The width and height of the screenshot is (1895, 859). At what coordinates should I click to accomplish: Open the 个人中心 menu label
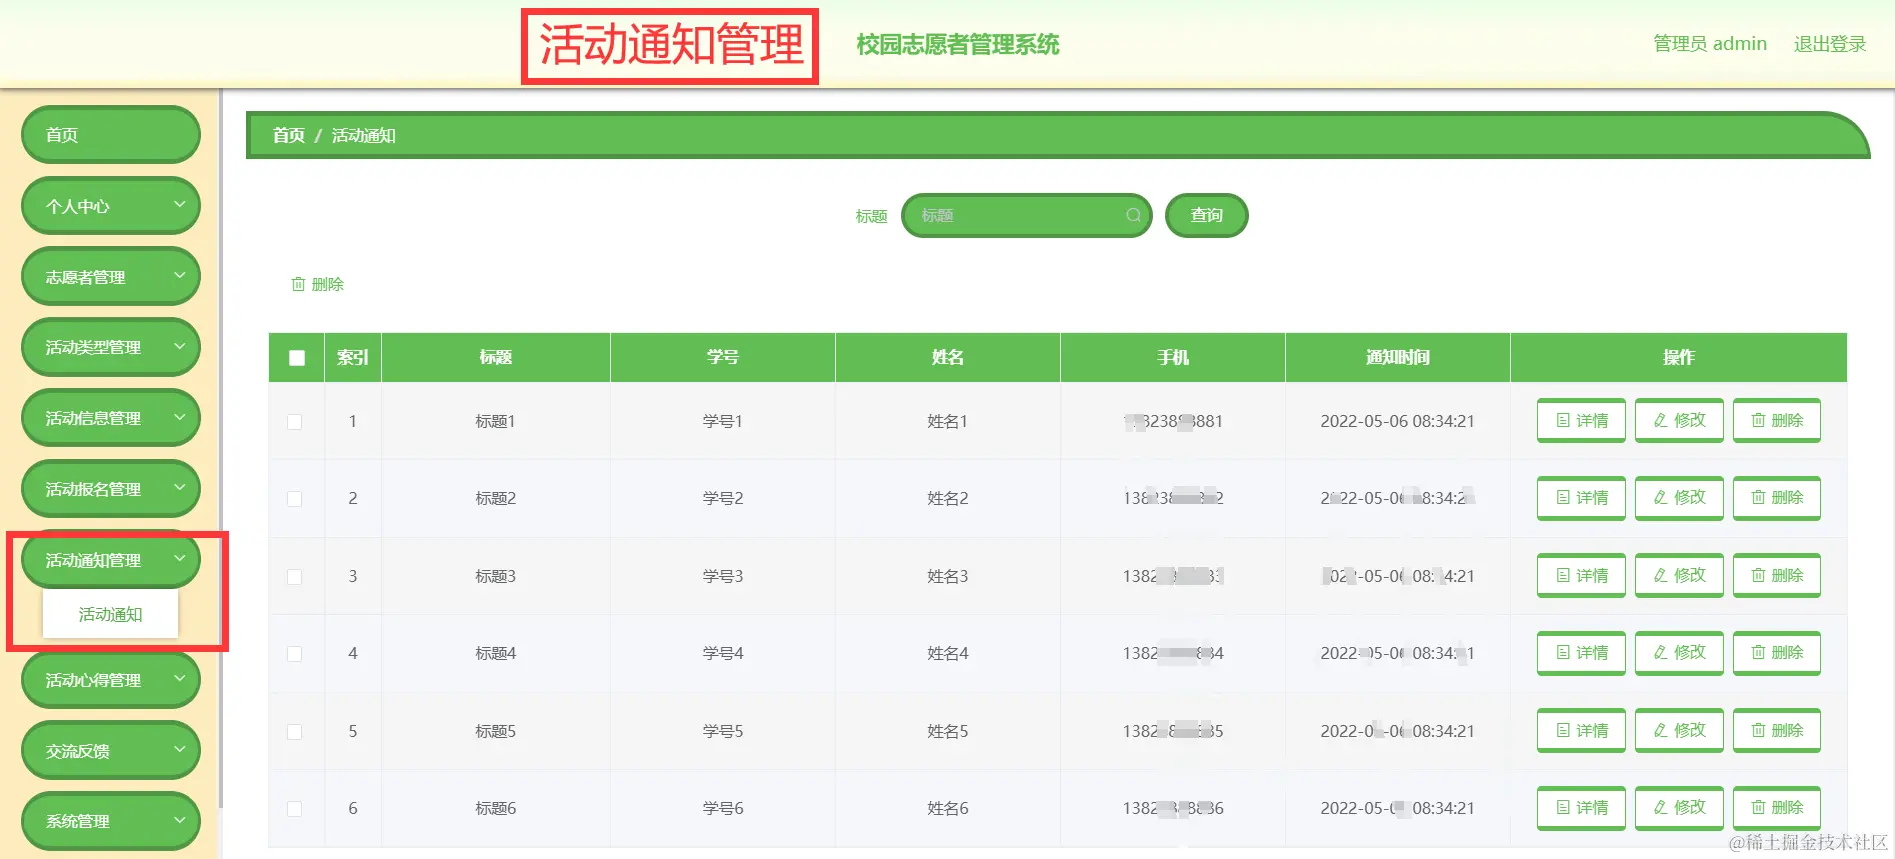(77, 207)
